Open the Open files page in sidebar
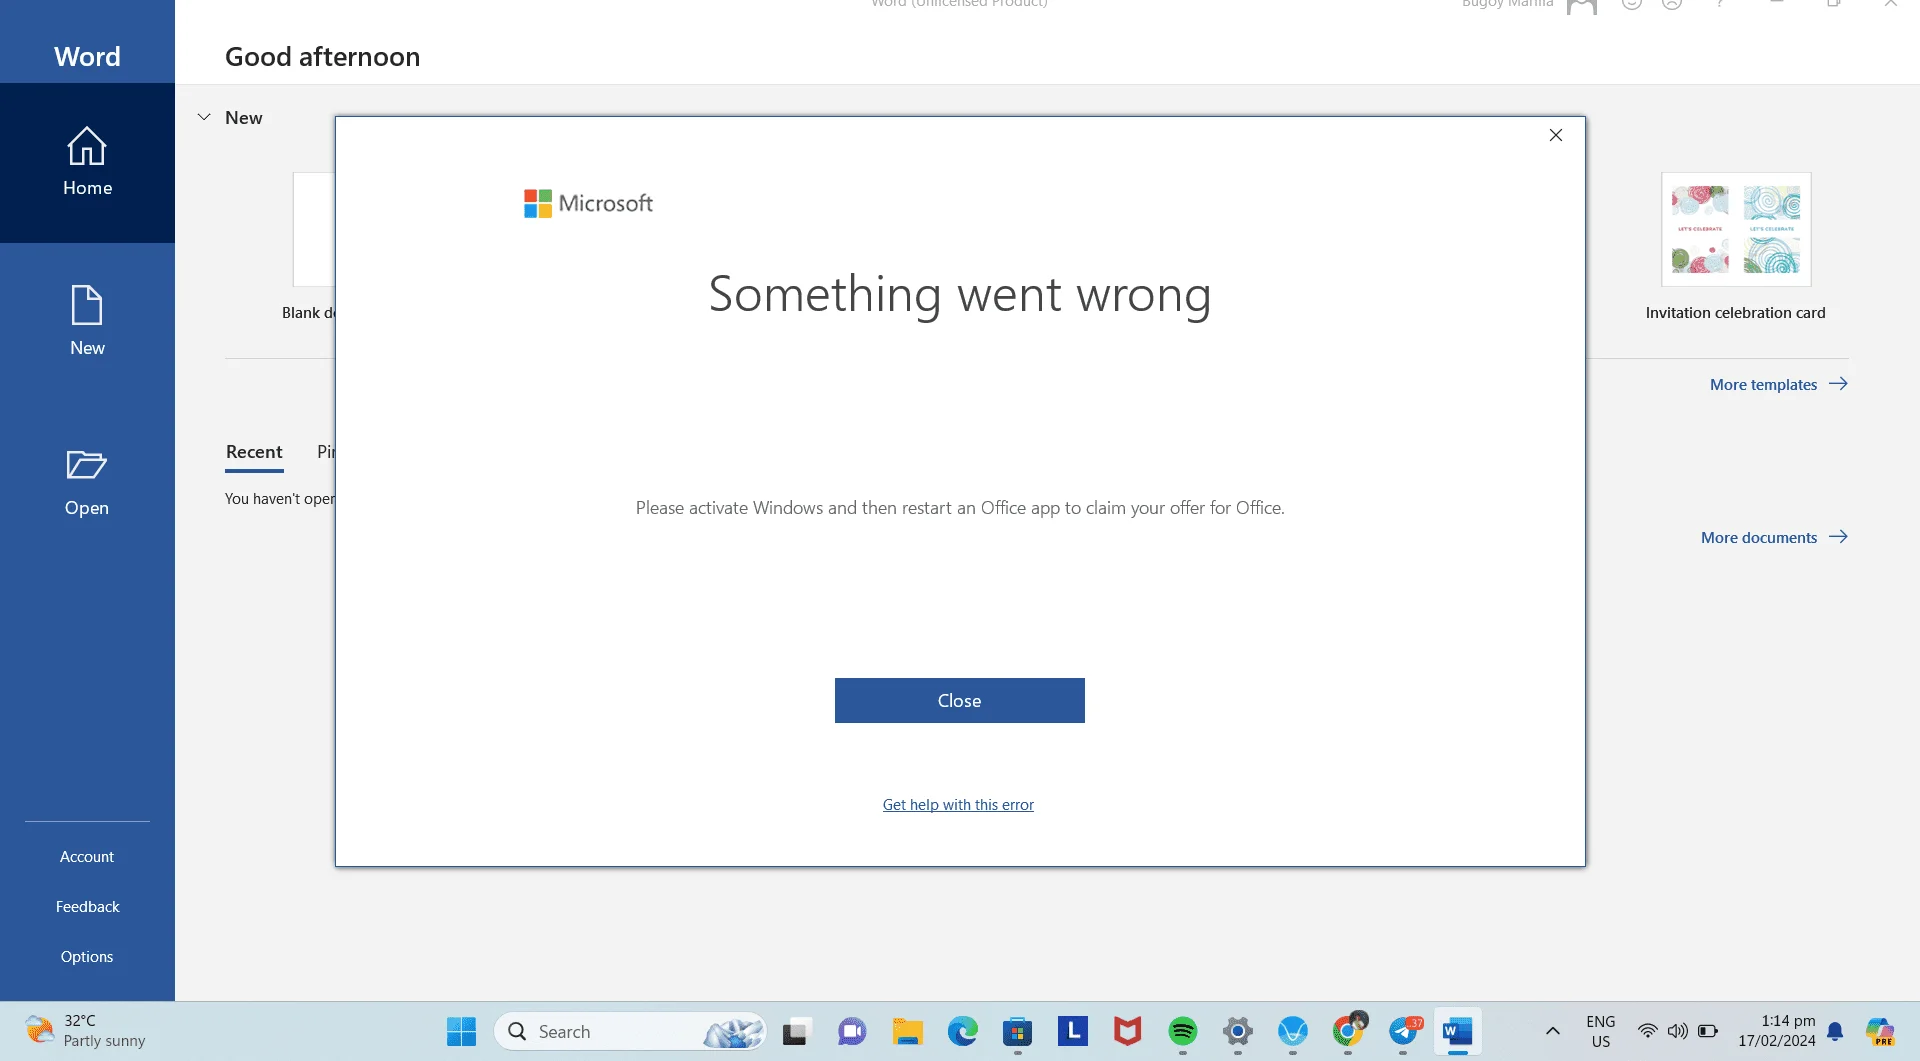The height and width of the screenshot is (1061, 1920). pyautogui.click(x=87, y=482)
